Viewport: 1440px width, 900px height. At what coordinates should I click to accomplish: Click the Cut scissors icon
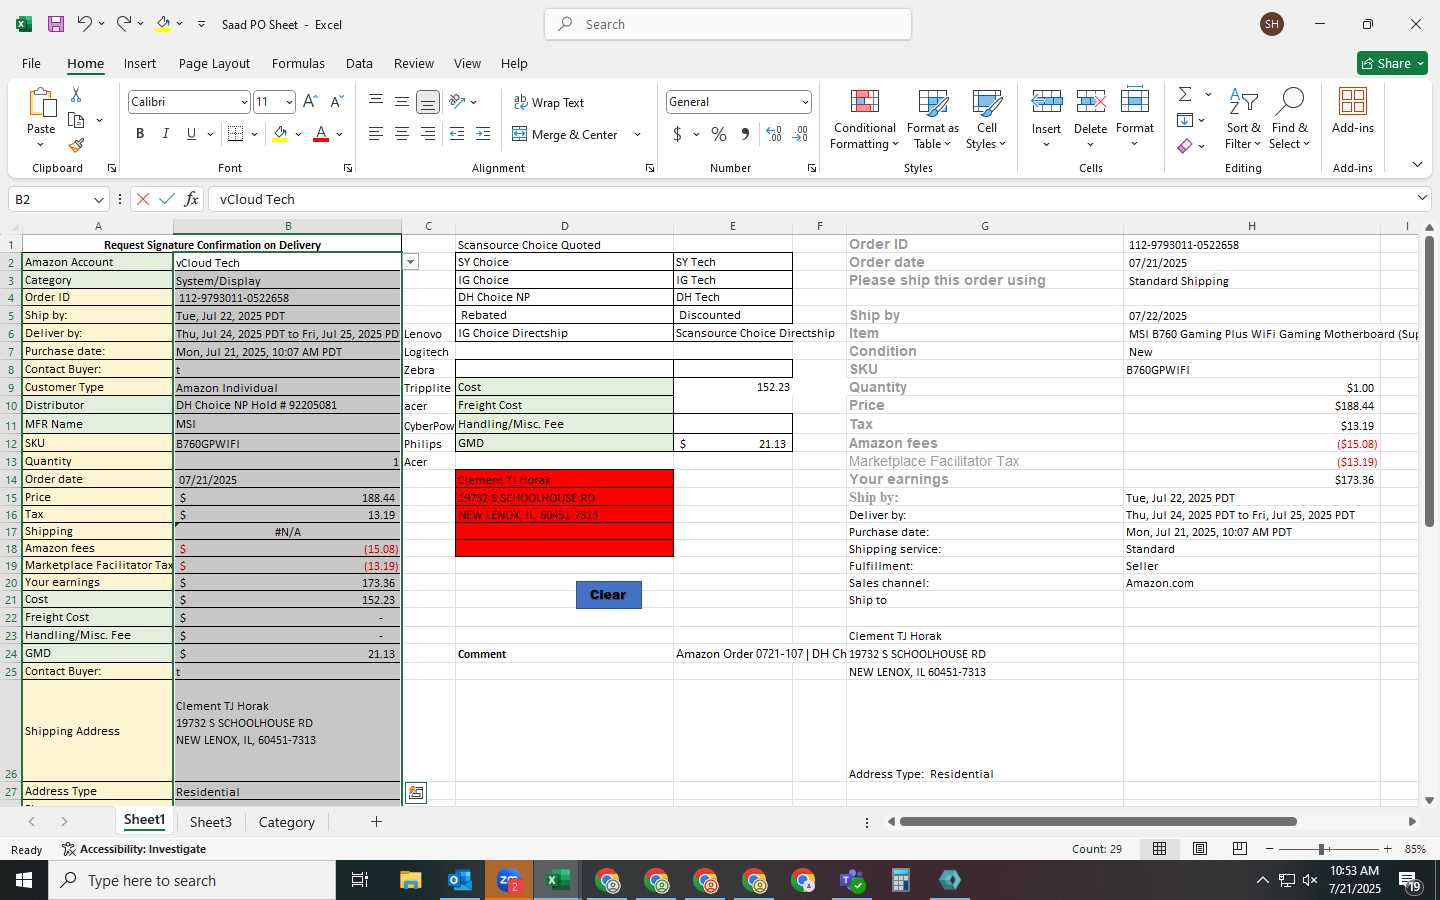click(76, 94)
